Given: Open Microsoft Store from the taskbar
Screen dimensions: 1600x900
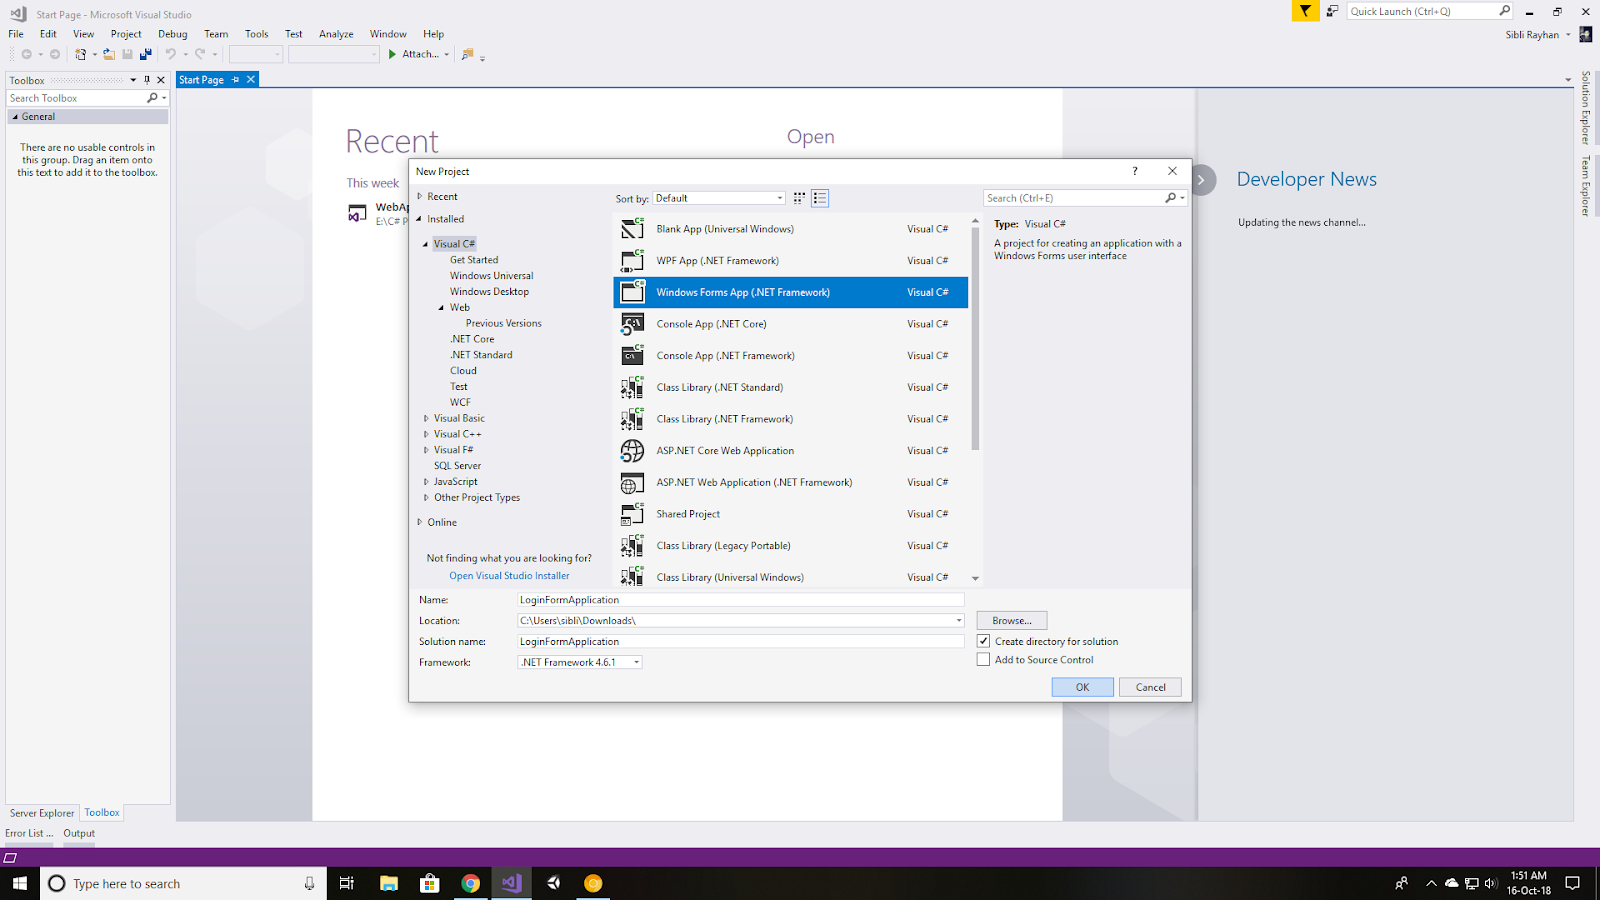Looking at the screenshot, I should tap(430, 883).
